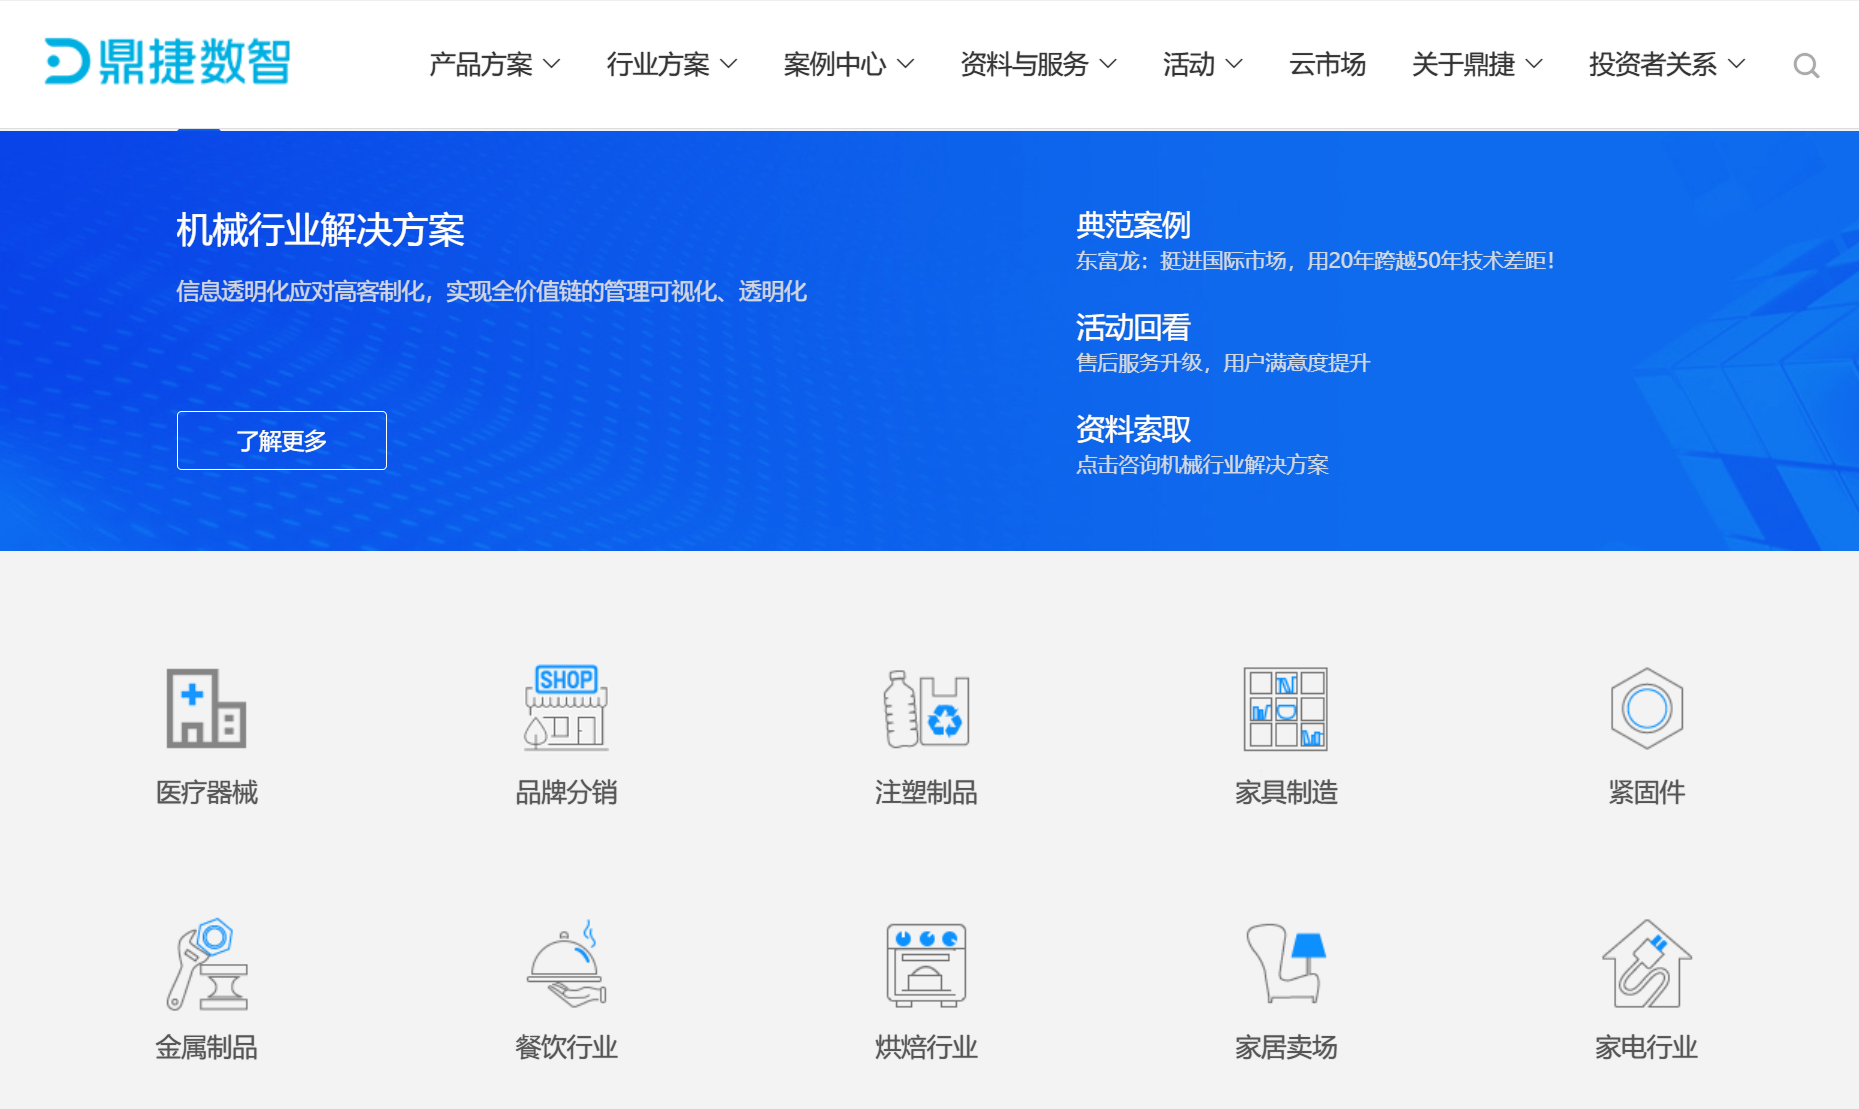Open the 家居卖场 armchair icon

click(1285, 965)
